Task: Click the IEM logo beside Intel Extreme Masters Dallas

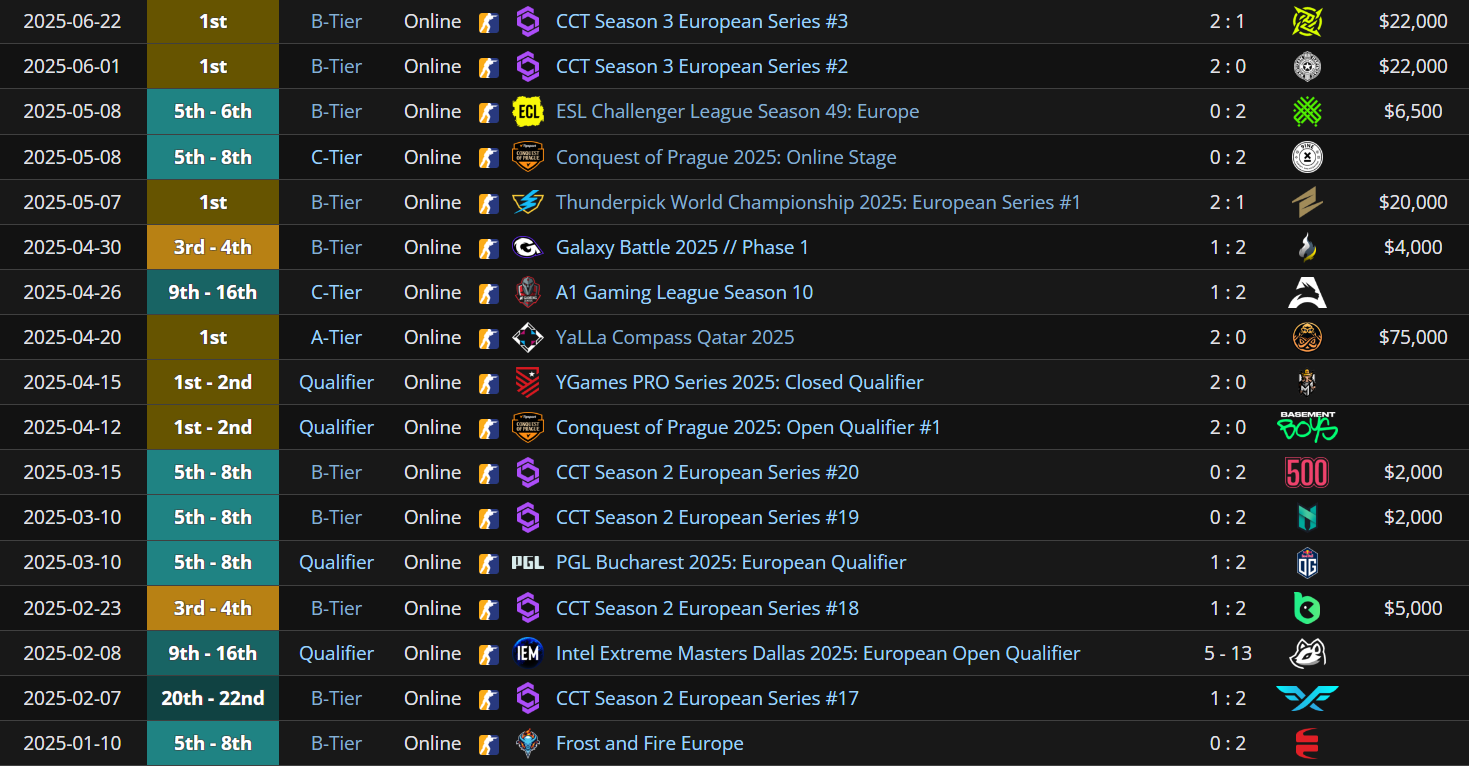Action: point(527,653)
